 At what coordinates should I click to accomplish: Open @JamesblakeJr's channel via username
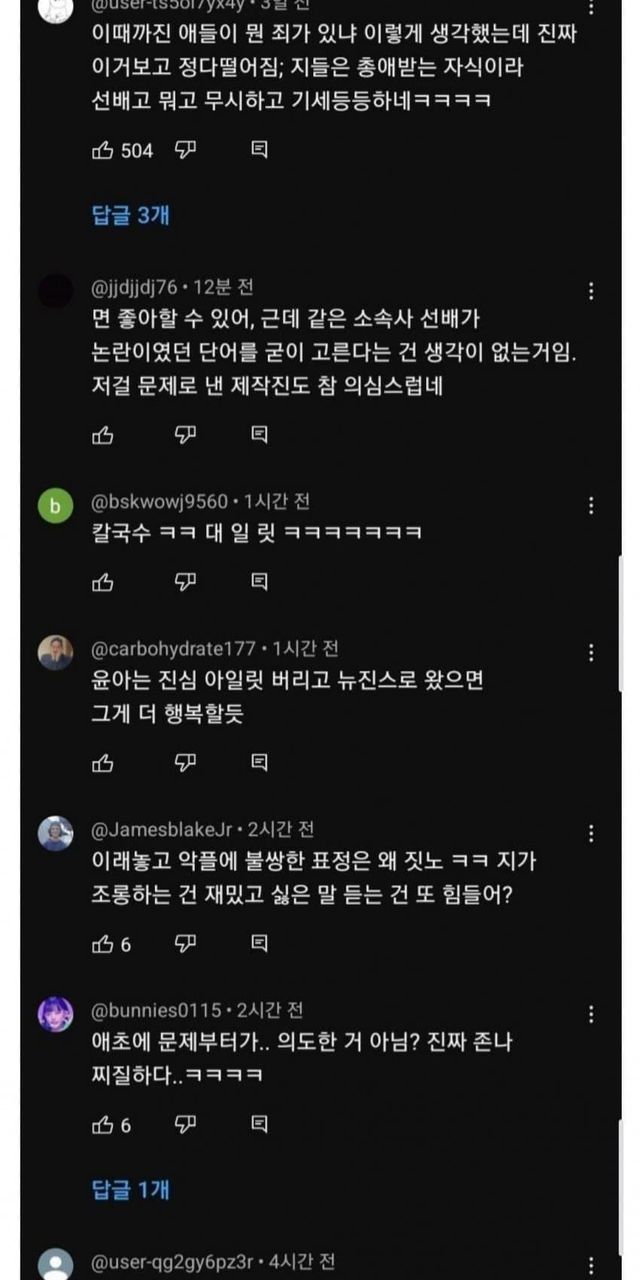[161, 829]
